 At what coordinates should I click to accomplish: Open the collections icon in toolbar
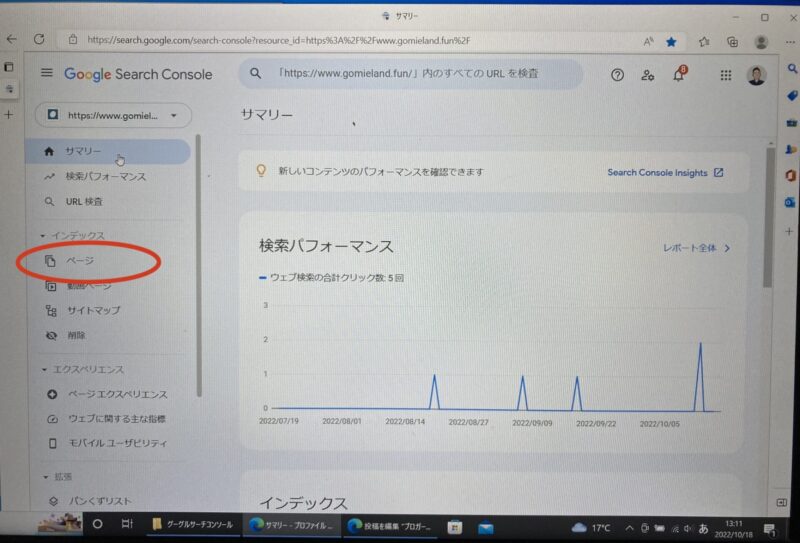[732, 42]
